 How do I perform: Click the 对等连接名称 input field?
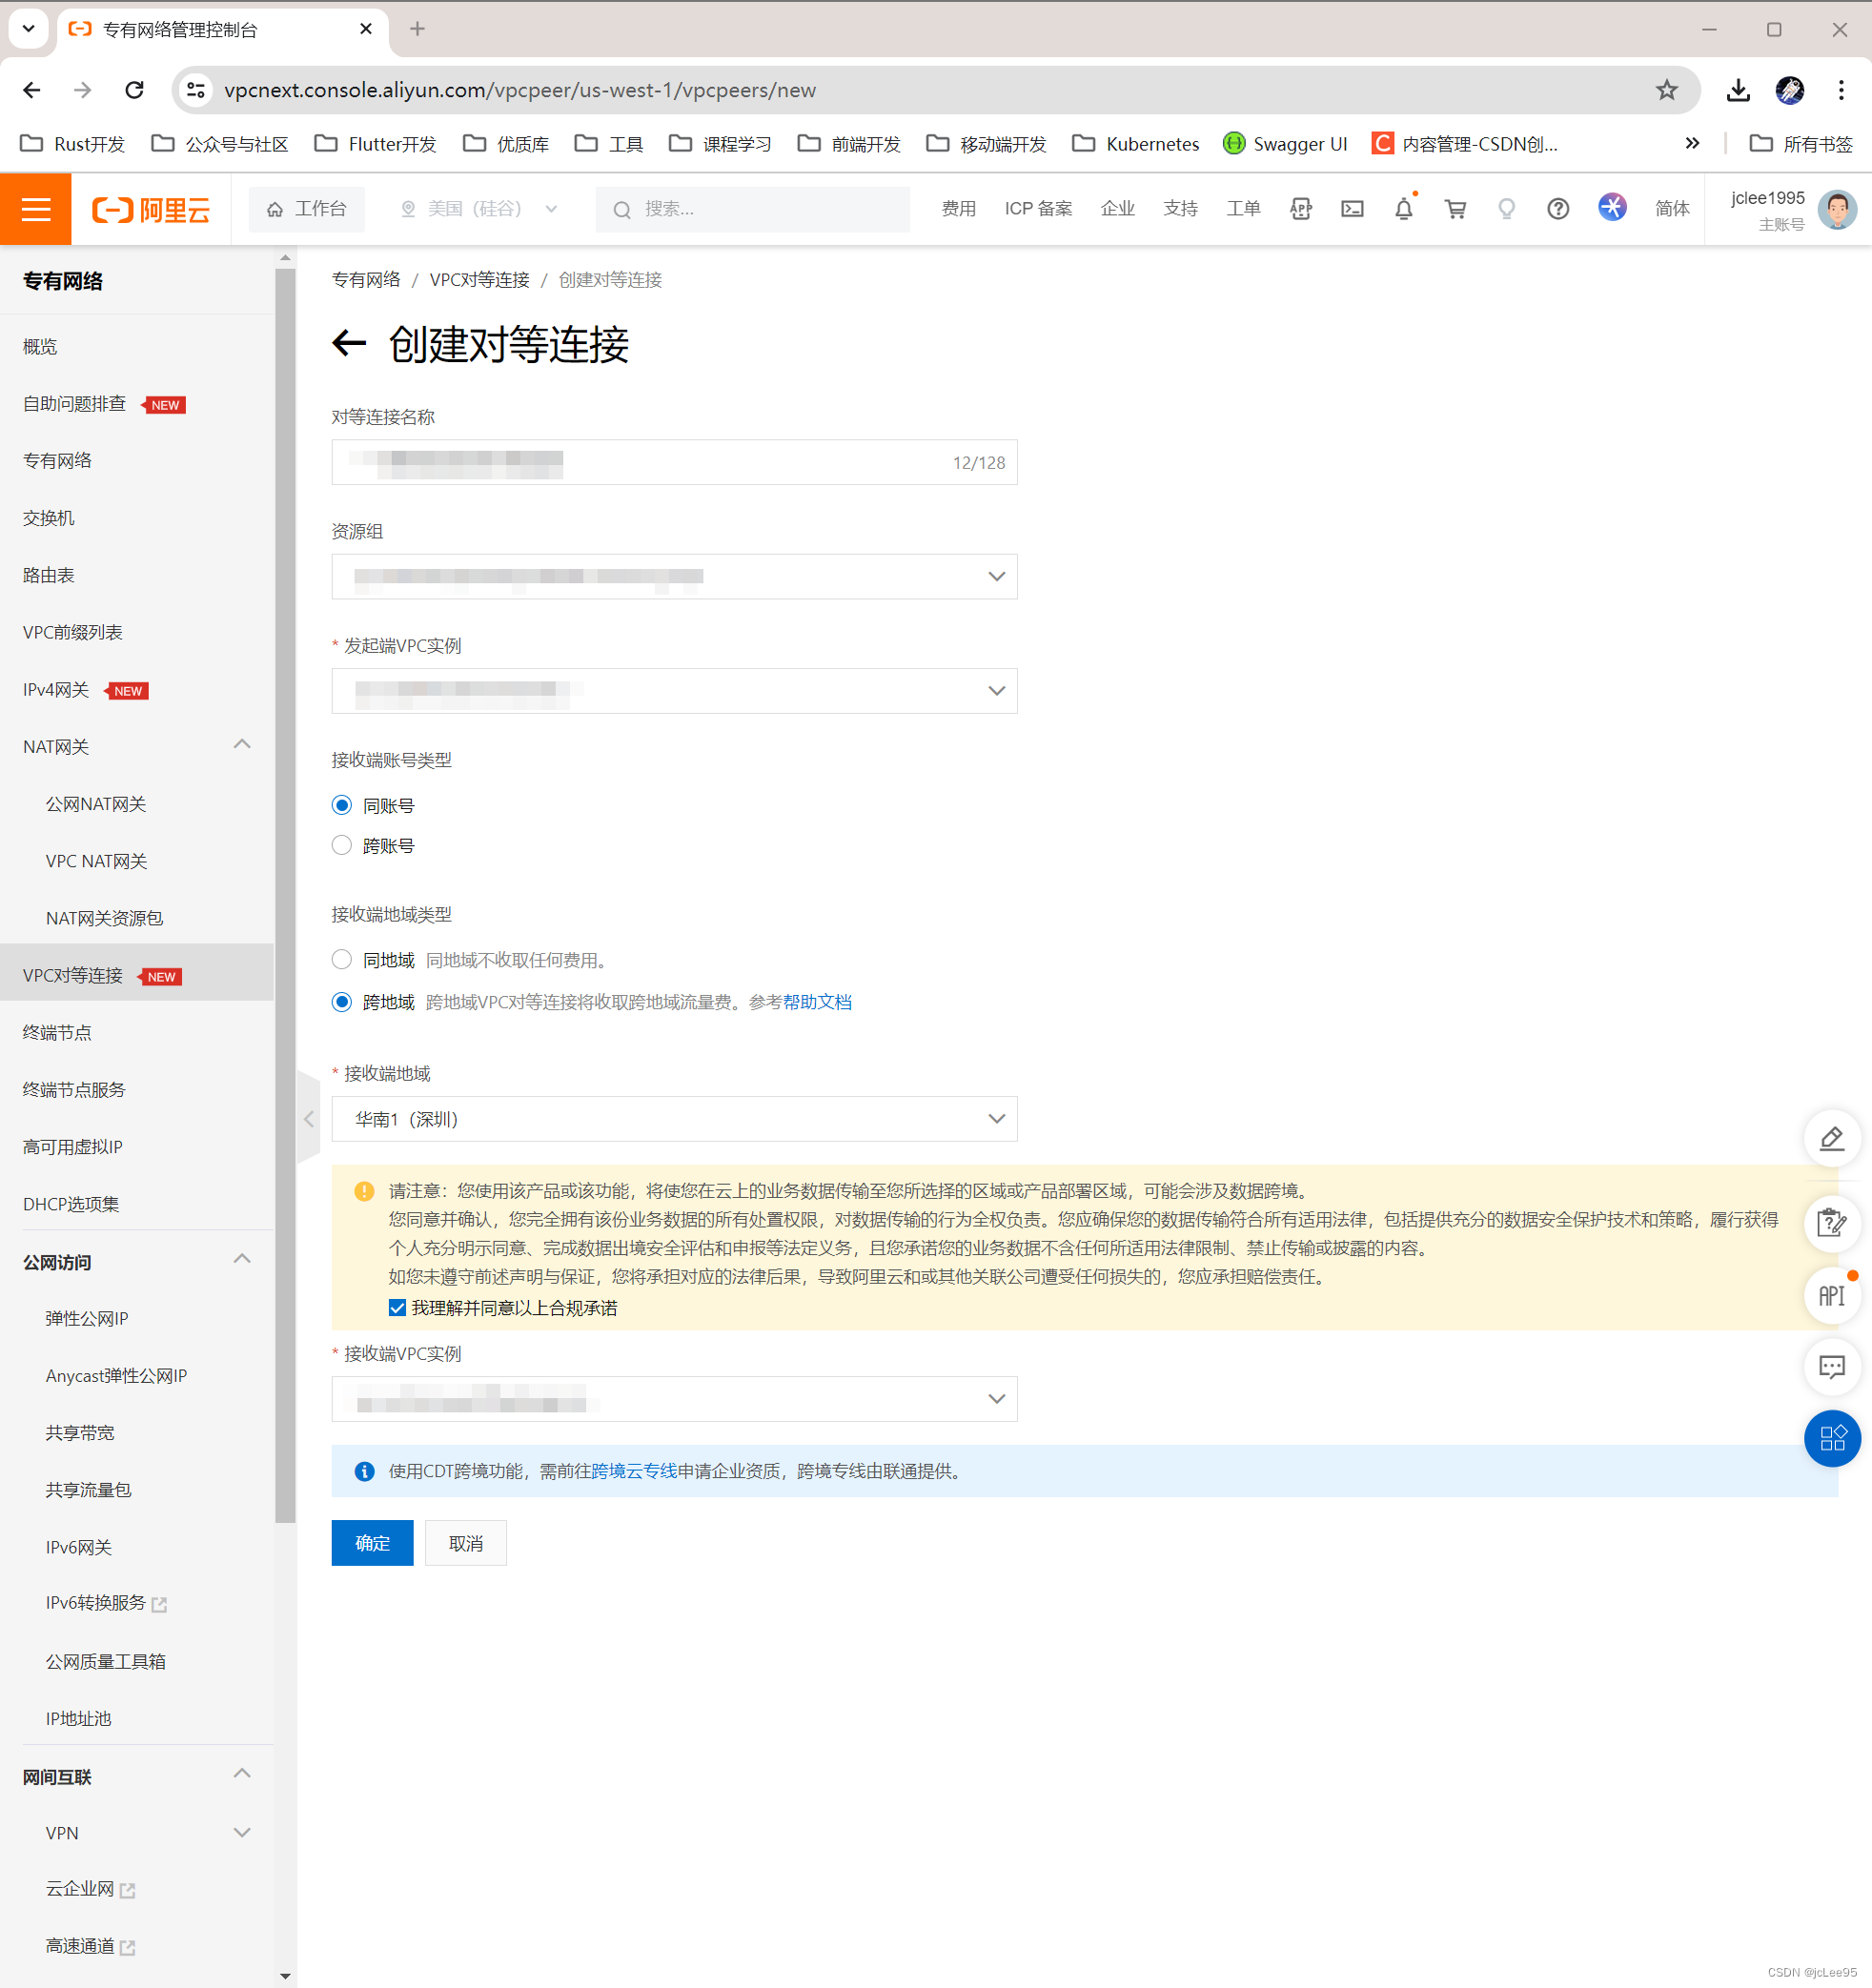pyautogui.click(x=674, y=462)
